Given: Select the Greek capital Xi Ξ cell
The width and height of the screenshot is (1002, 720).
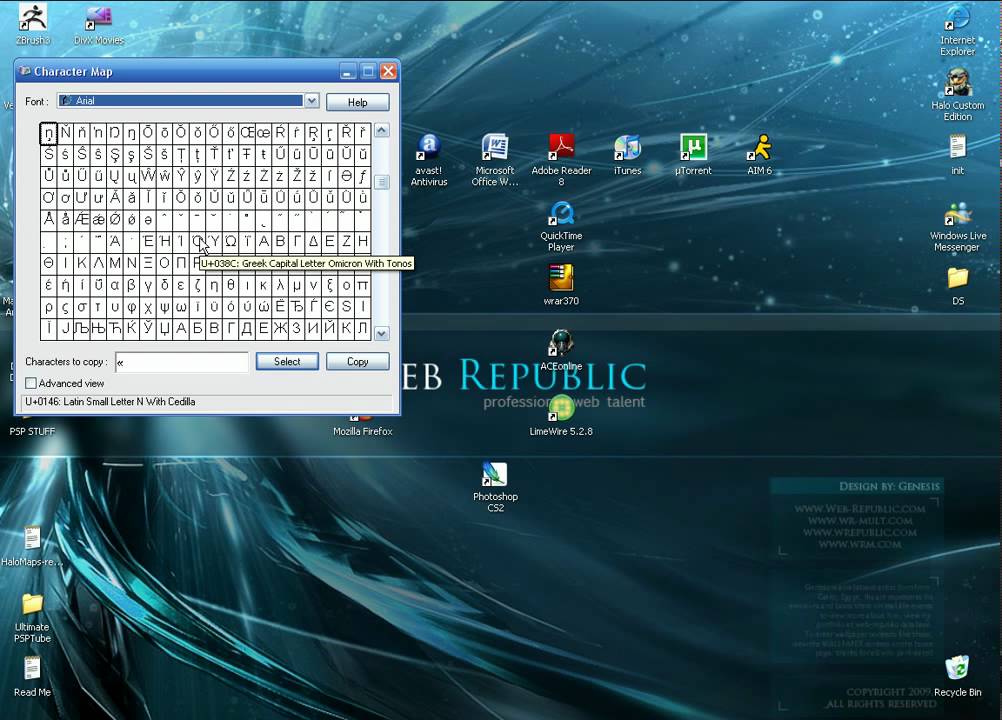Looking at the screenshot, I should [148, 263].
